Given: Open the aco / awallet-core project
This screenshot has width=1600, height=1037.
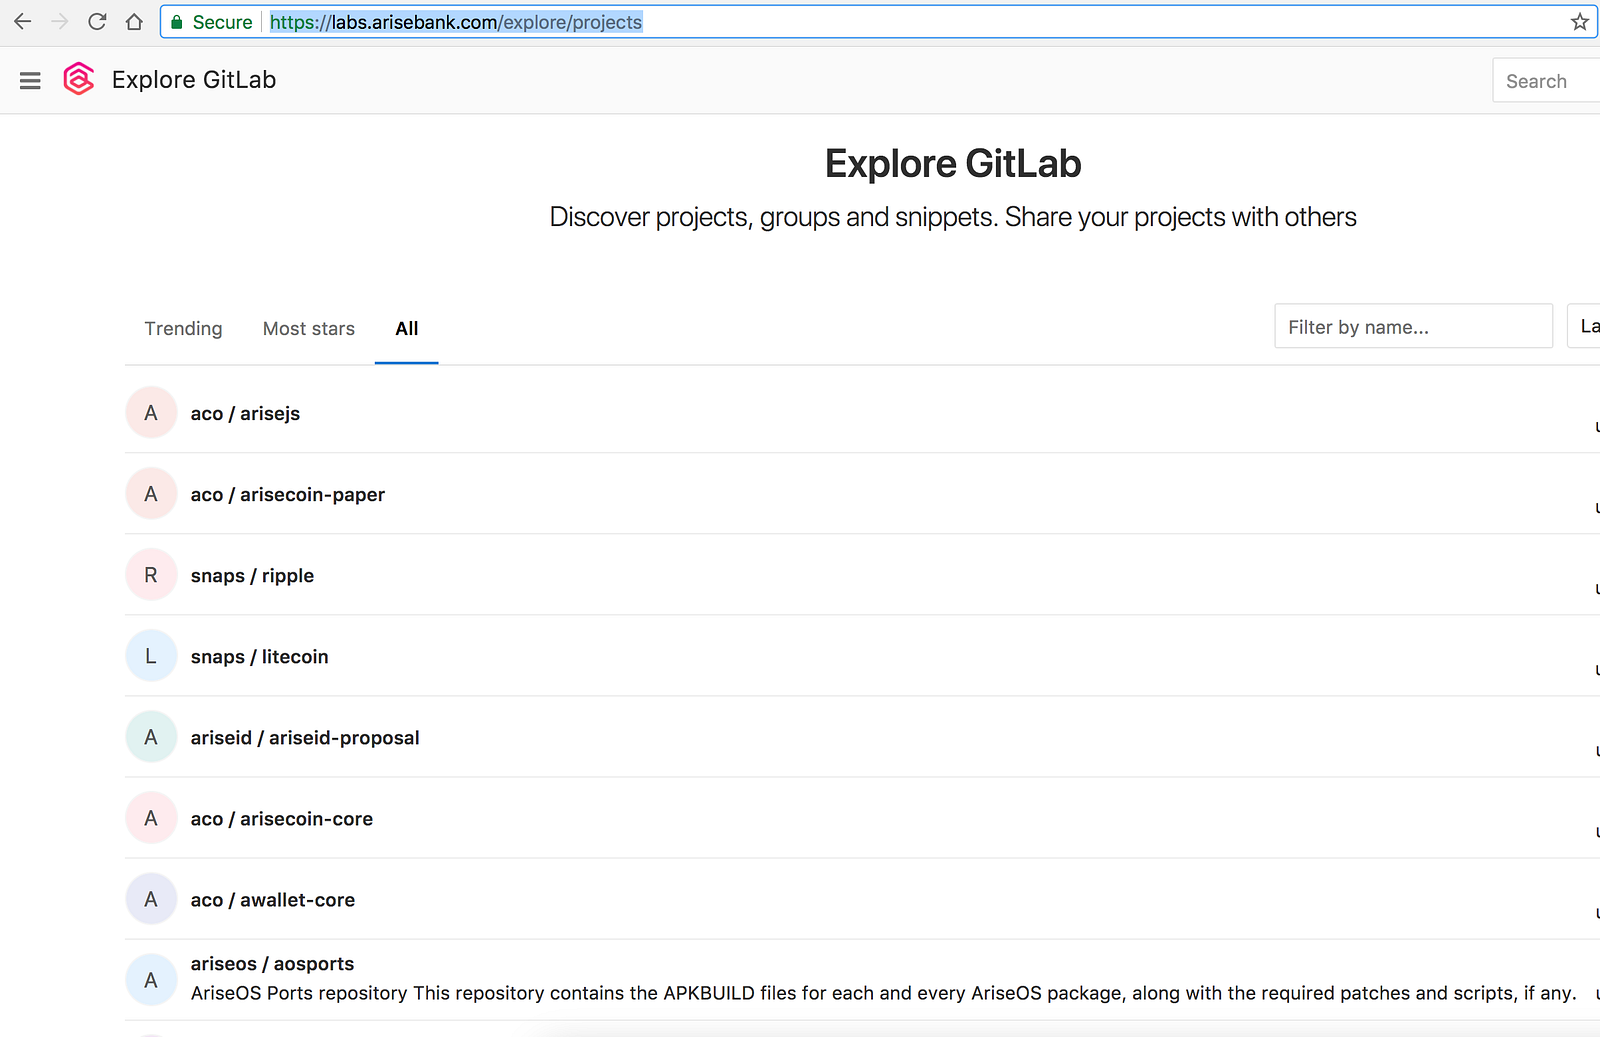Looking at the screenshot, I should pyautogui.click(x=273, y=899).
